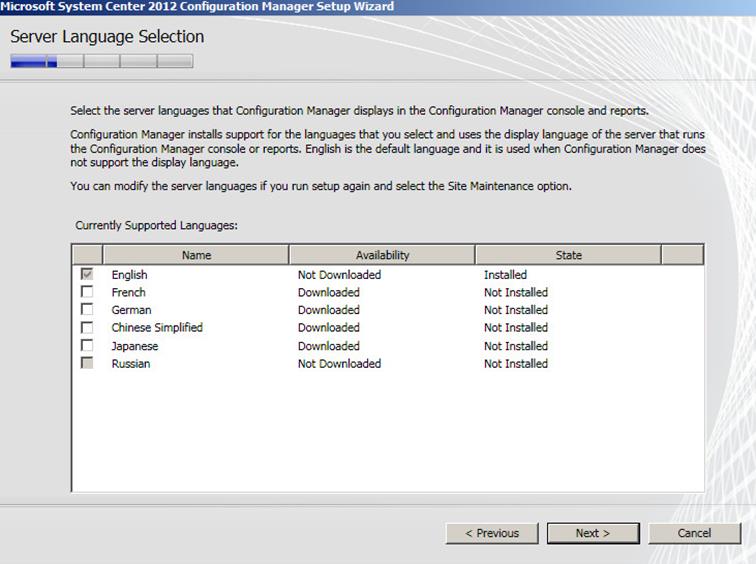756x564 pixels.
Task: Go back with the Previous button
Action: [492, 533]
